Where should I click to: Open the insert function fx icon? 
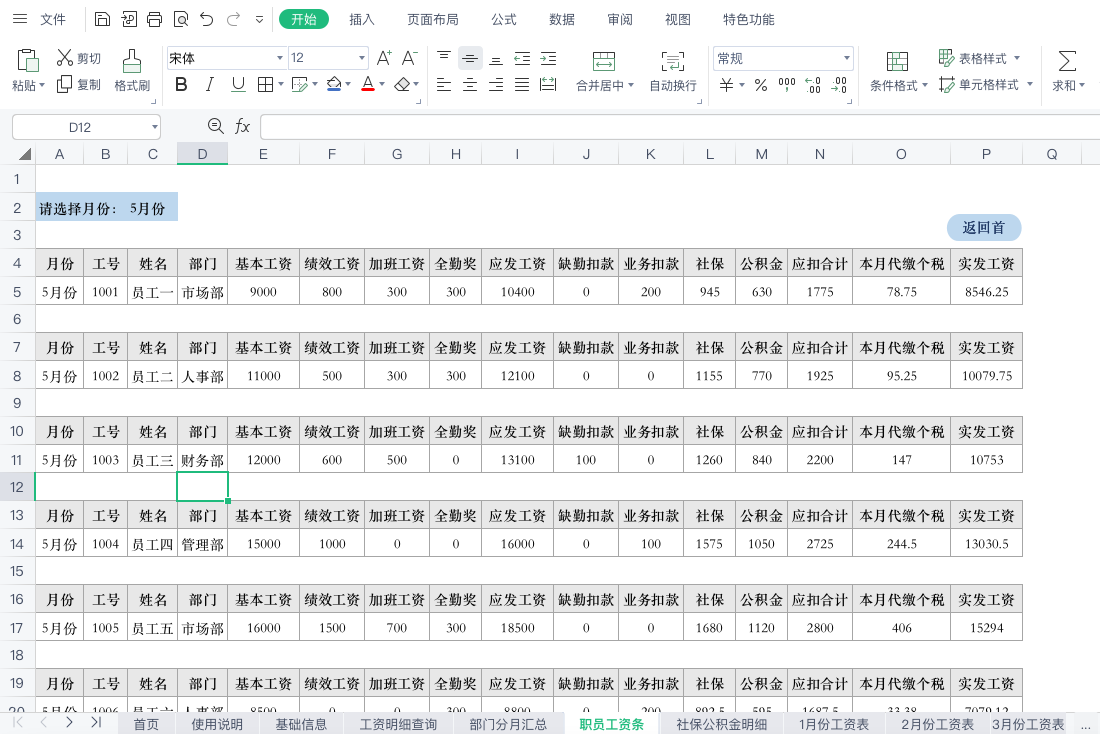tap(242, 126)
